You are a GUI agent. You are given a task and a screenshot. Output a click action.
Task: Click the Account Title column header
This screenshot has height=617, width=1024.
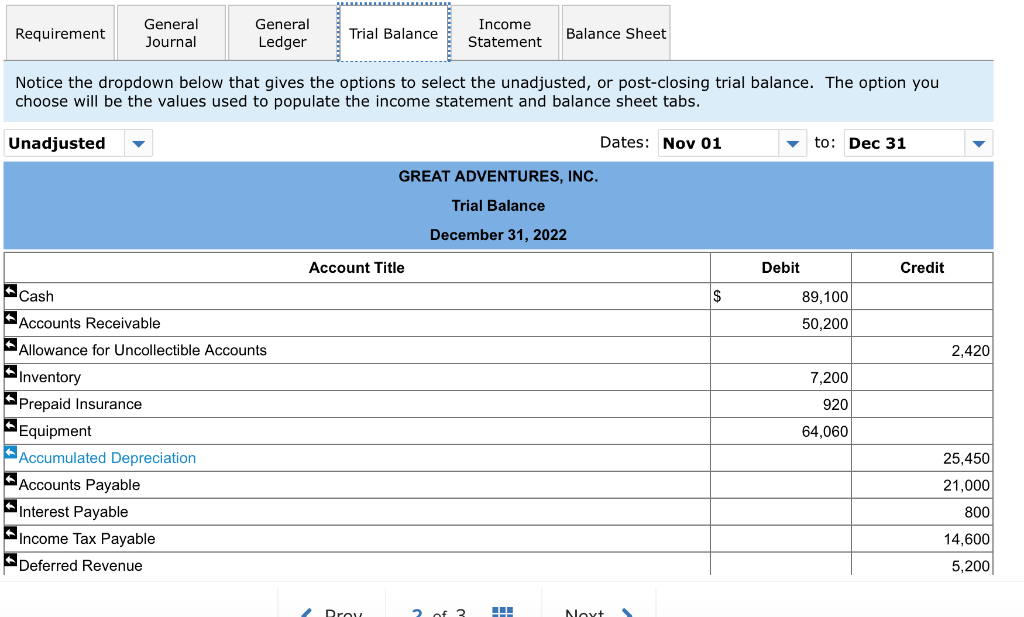[357, 268]
